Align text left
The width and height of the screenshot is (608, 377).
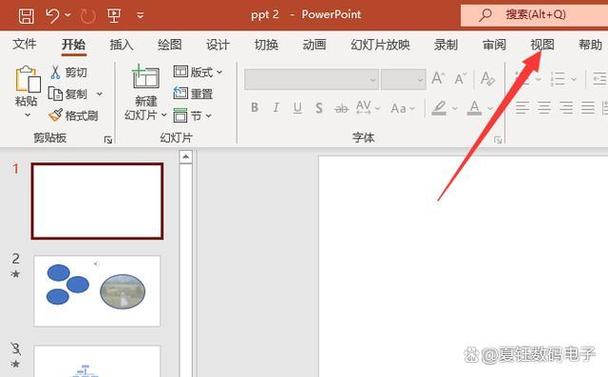click(522, 107)
